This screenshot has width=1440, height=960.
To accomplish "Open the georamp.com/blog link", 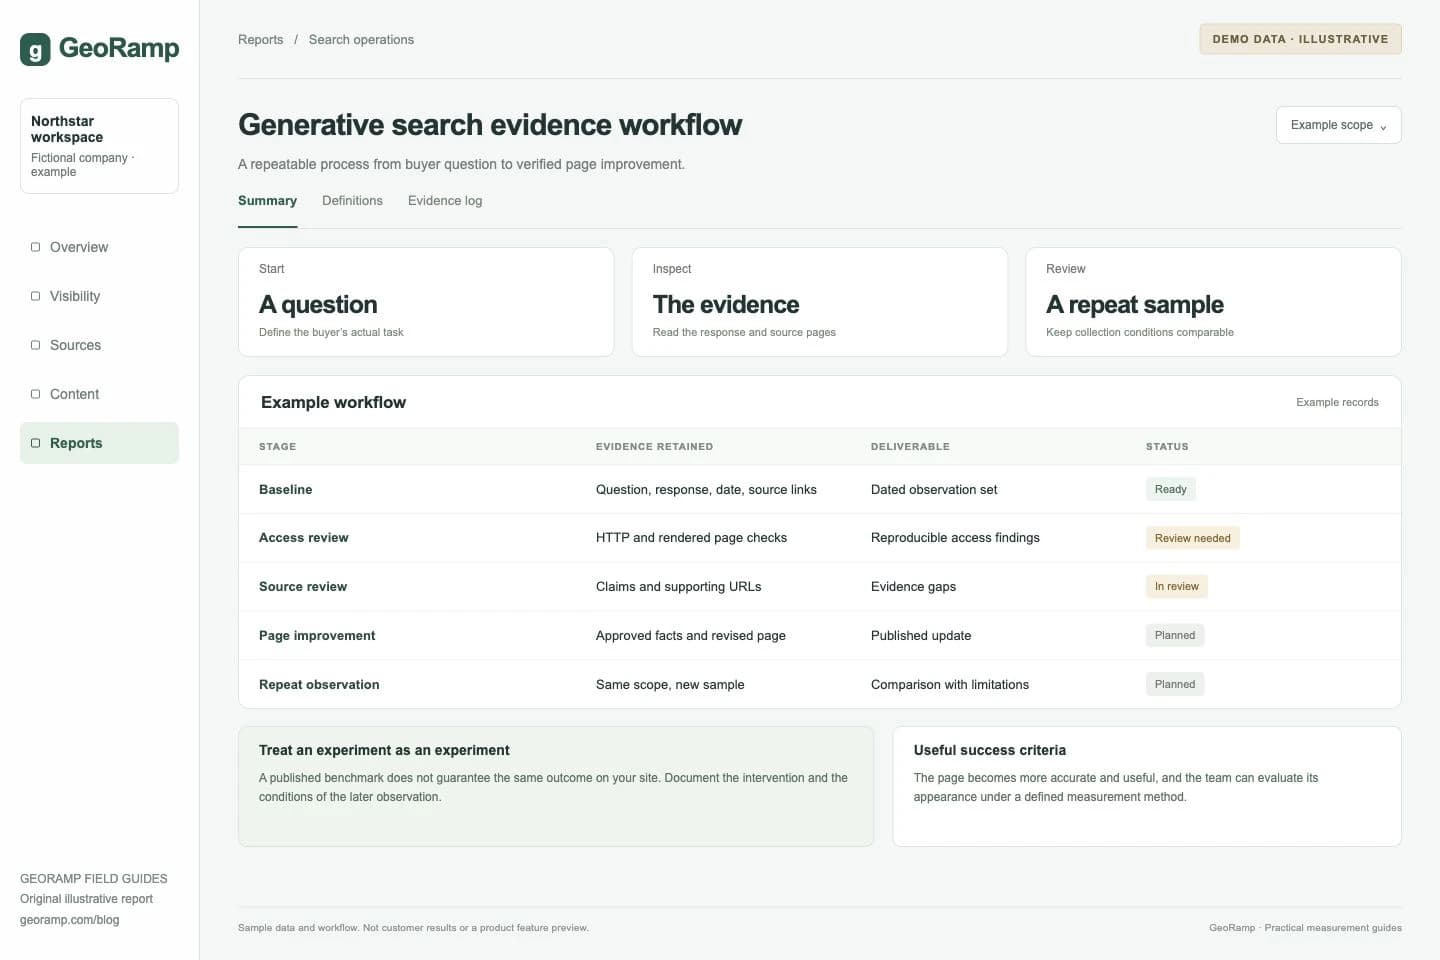I will tap(70, 920).
